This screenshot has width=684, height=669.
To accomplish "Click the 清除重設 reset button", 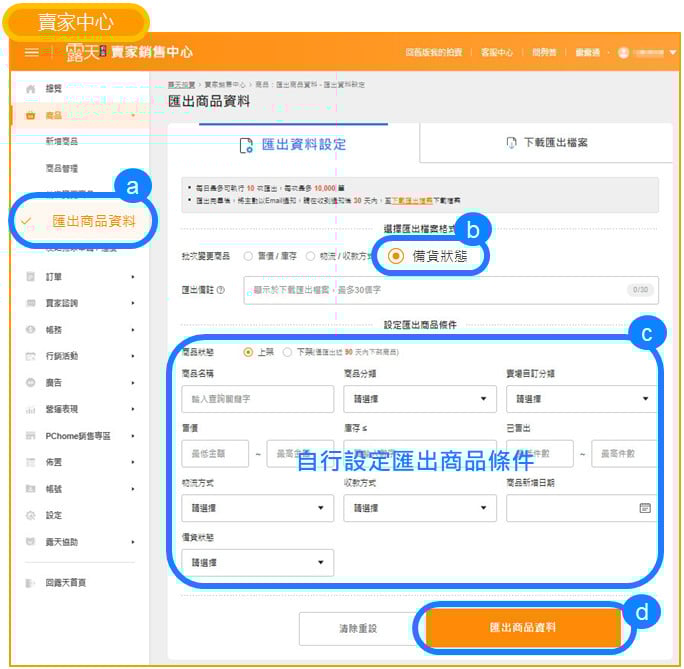I will click(358, 628).
